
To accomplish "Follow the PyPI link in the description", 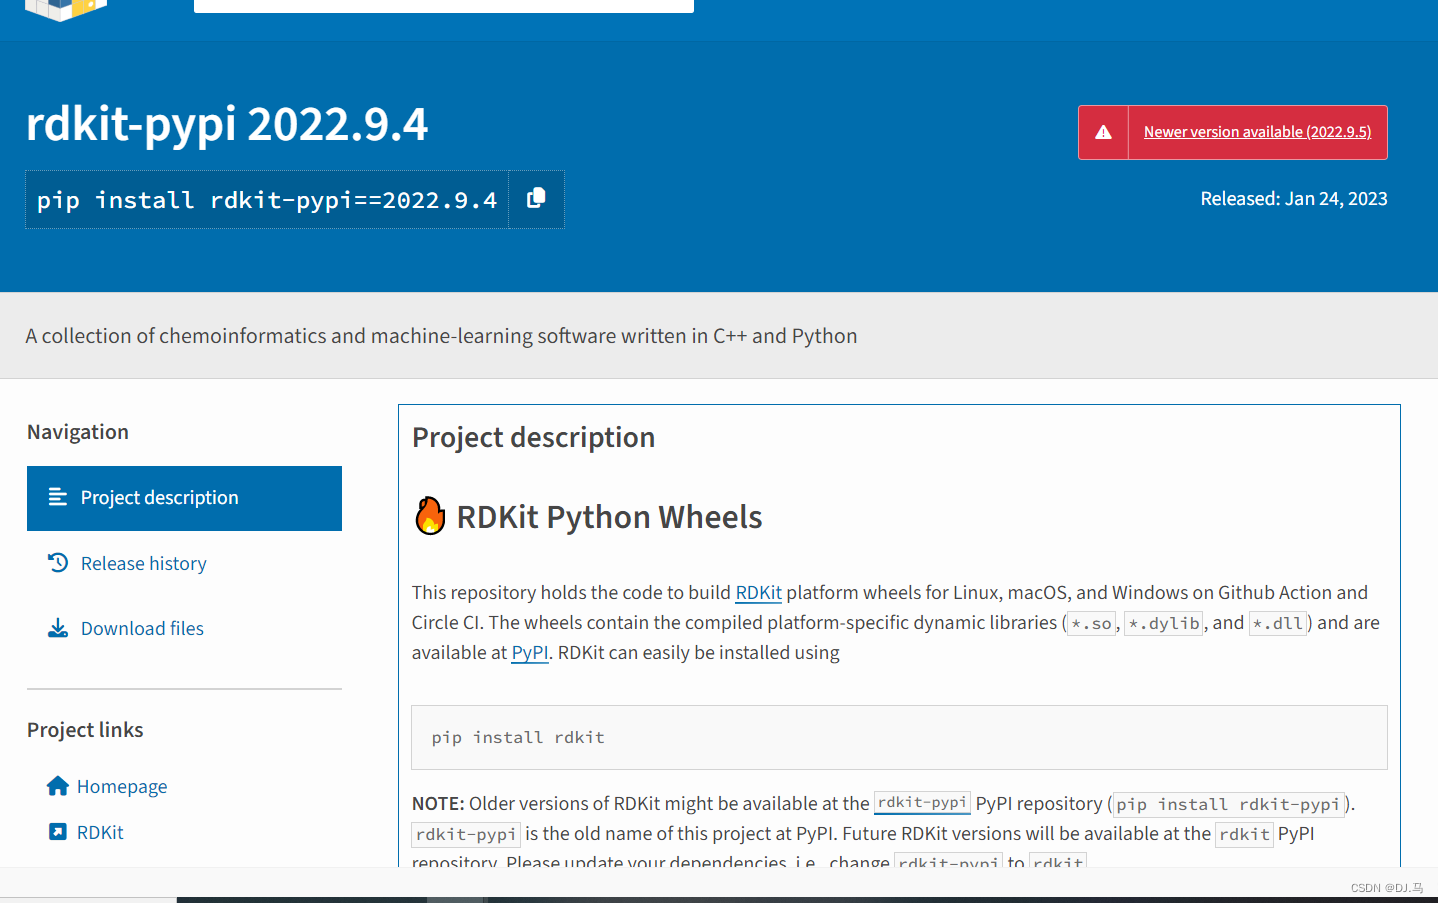I will [530, 653].
